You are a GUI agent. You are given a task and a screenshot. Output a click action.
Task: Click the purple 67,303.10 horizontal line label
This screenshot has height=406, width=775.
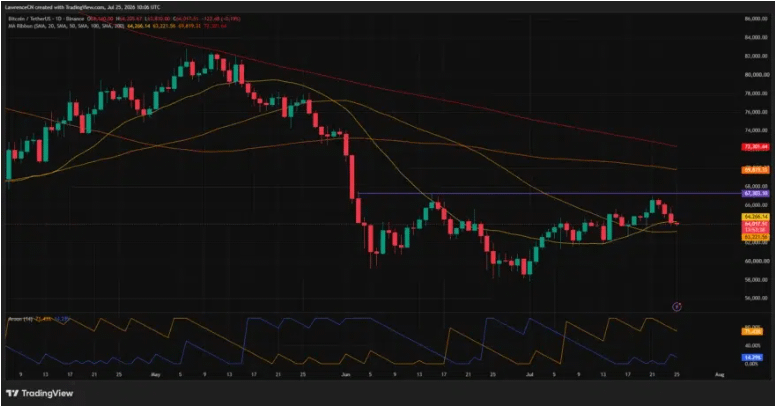(x=756, y=193)
